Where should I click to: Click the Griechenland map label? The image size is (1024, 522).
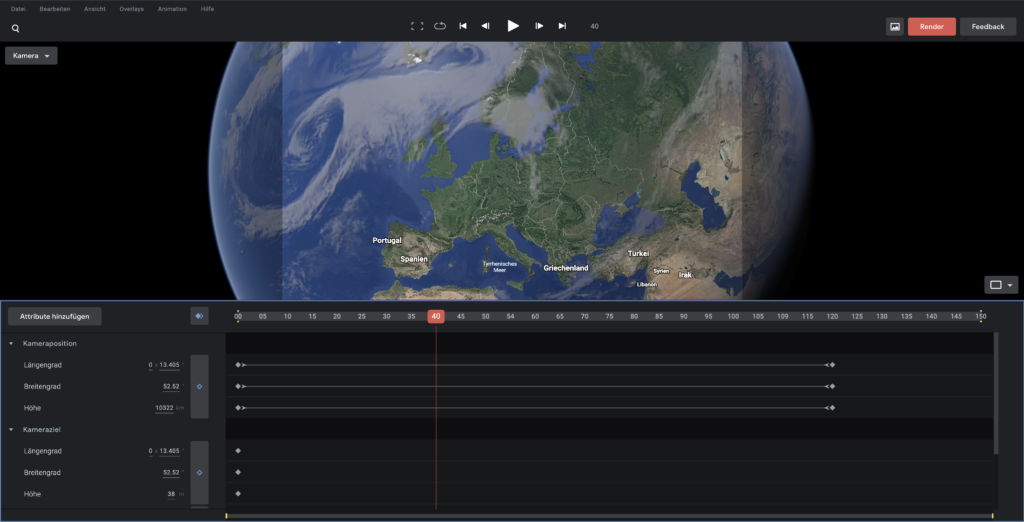[x=566, y=268]
